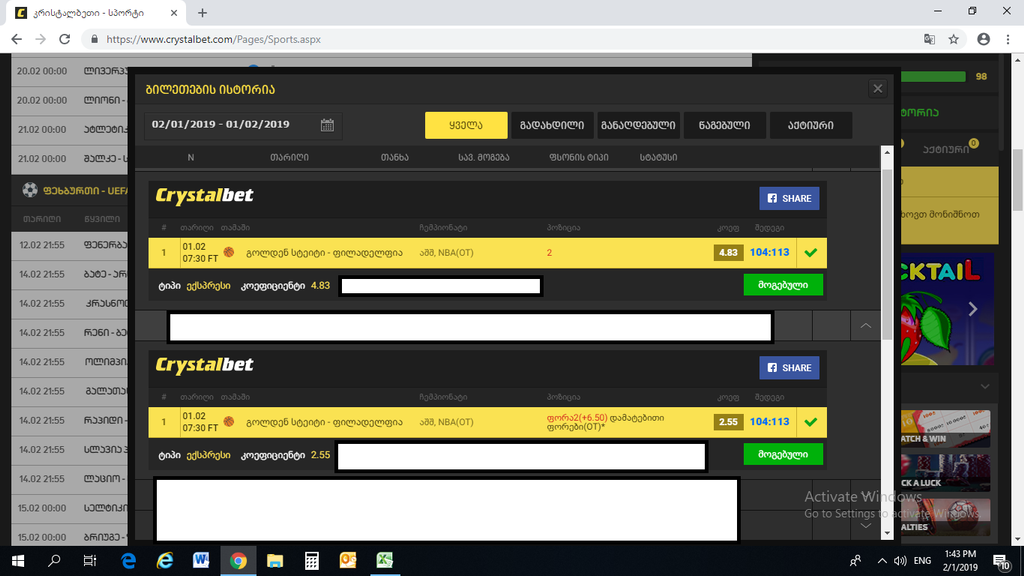
Task: Open taskbar search
Action: [54, 560]
